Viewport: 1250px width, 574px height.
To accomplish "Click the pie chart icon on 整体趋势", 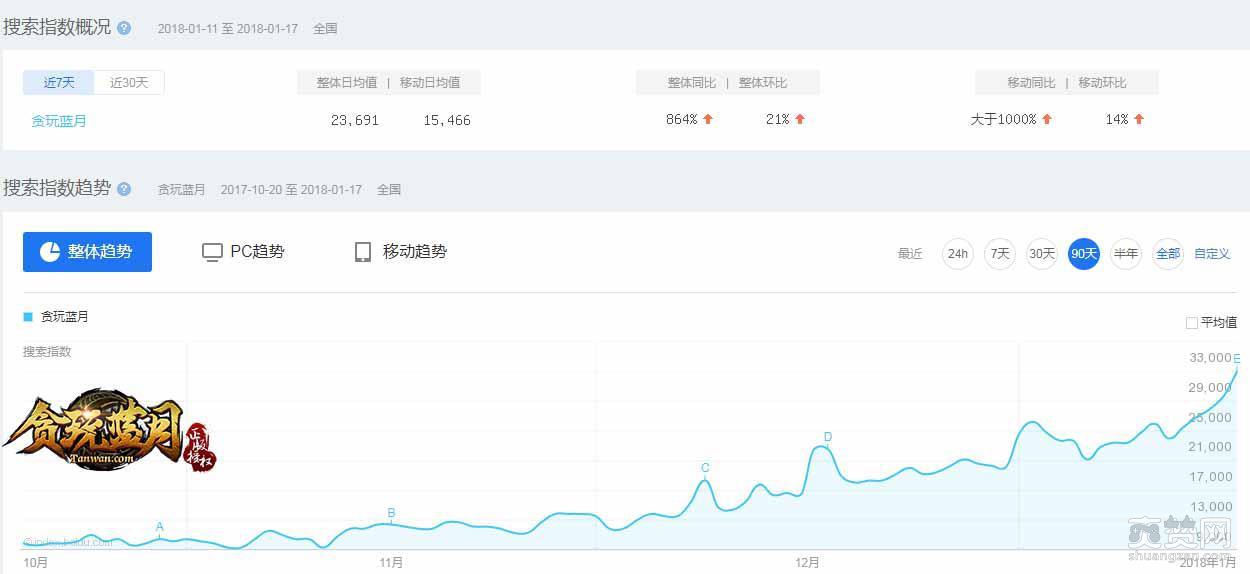I will [50, 252].
